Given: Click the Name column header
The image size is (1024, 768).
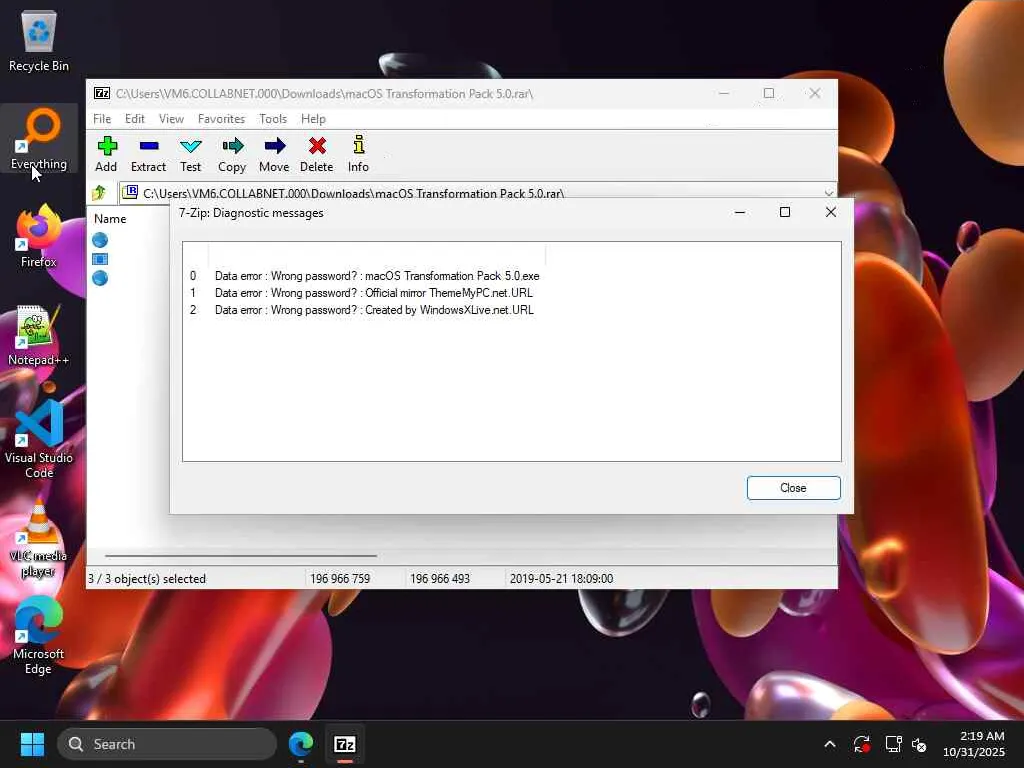Looking at the screenshot, I should [x=110, y=219].
